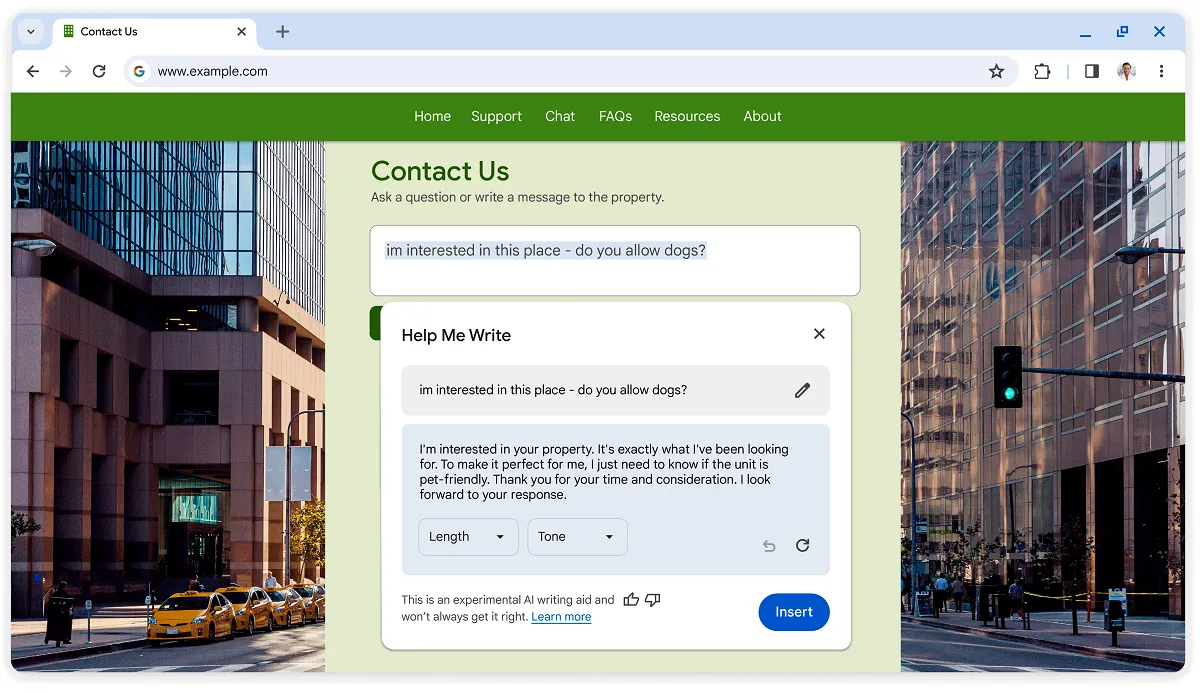Open the Extensions puzzle icon
Screen dimensions: 1200x693
1042,71
